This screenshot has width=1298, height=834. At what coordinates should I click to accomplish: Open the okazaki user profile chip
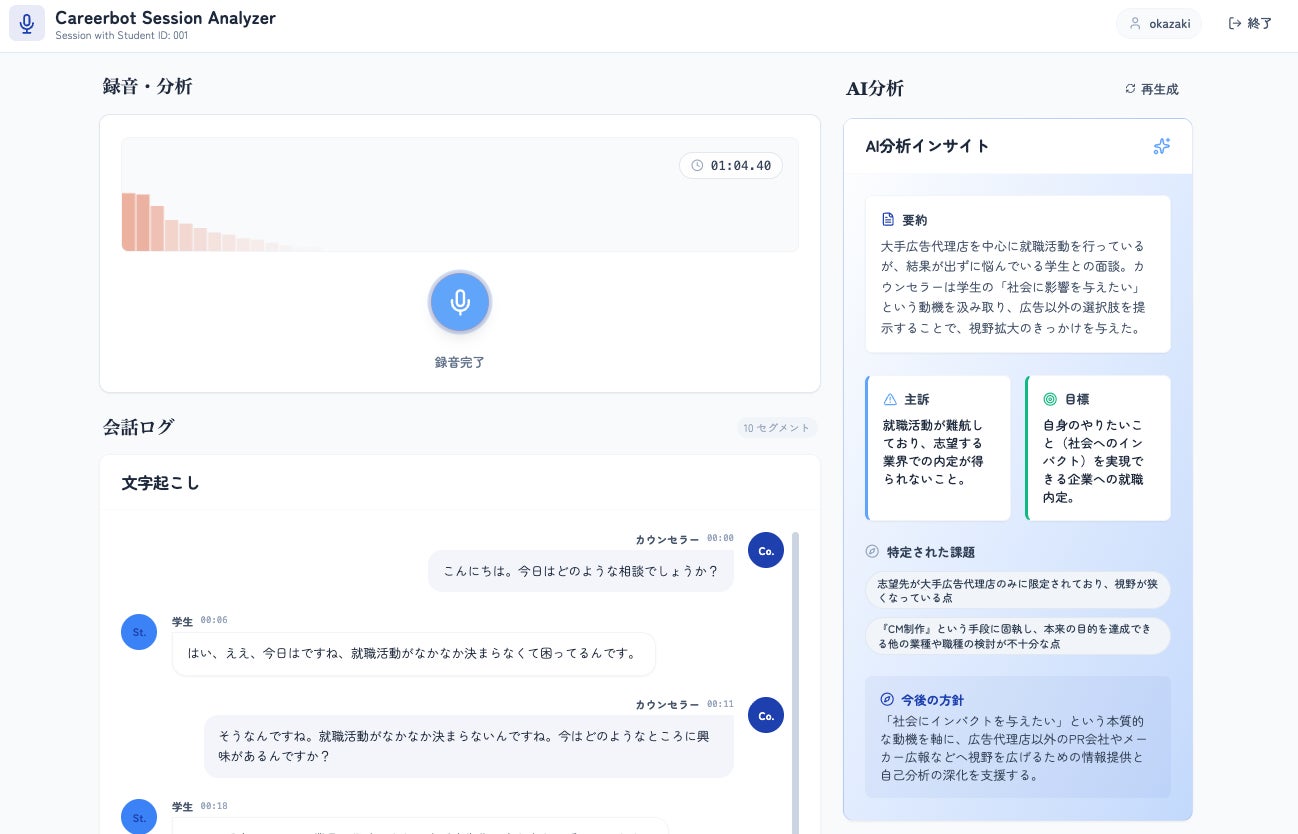(x=1159, y=23)
